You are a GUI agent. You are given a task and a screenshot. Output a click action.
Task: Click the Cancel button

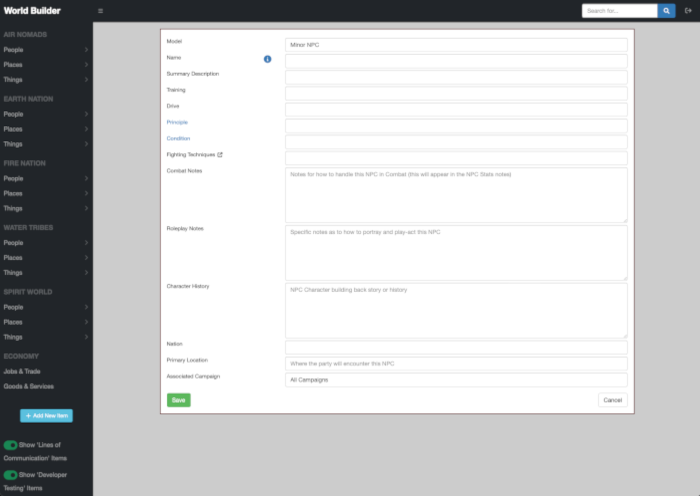612,400
